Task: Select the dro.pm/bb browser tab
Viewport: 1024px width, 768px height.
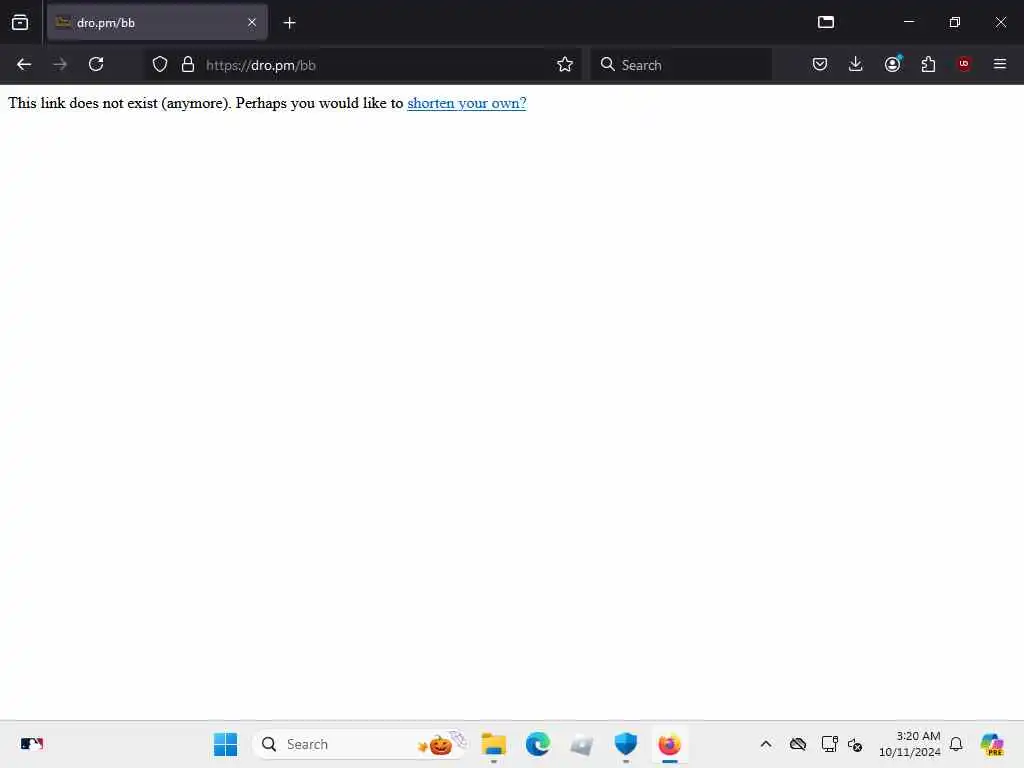Action: pyautogui.click(x=157, y=23)
